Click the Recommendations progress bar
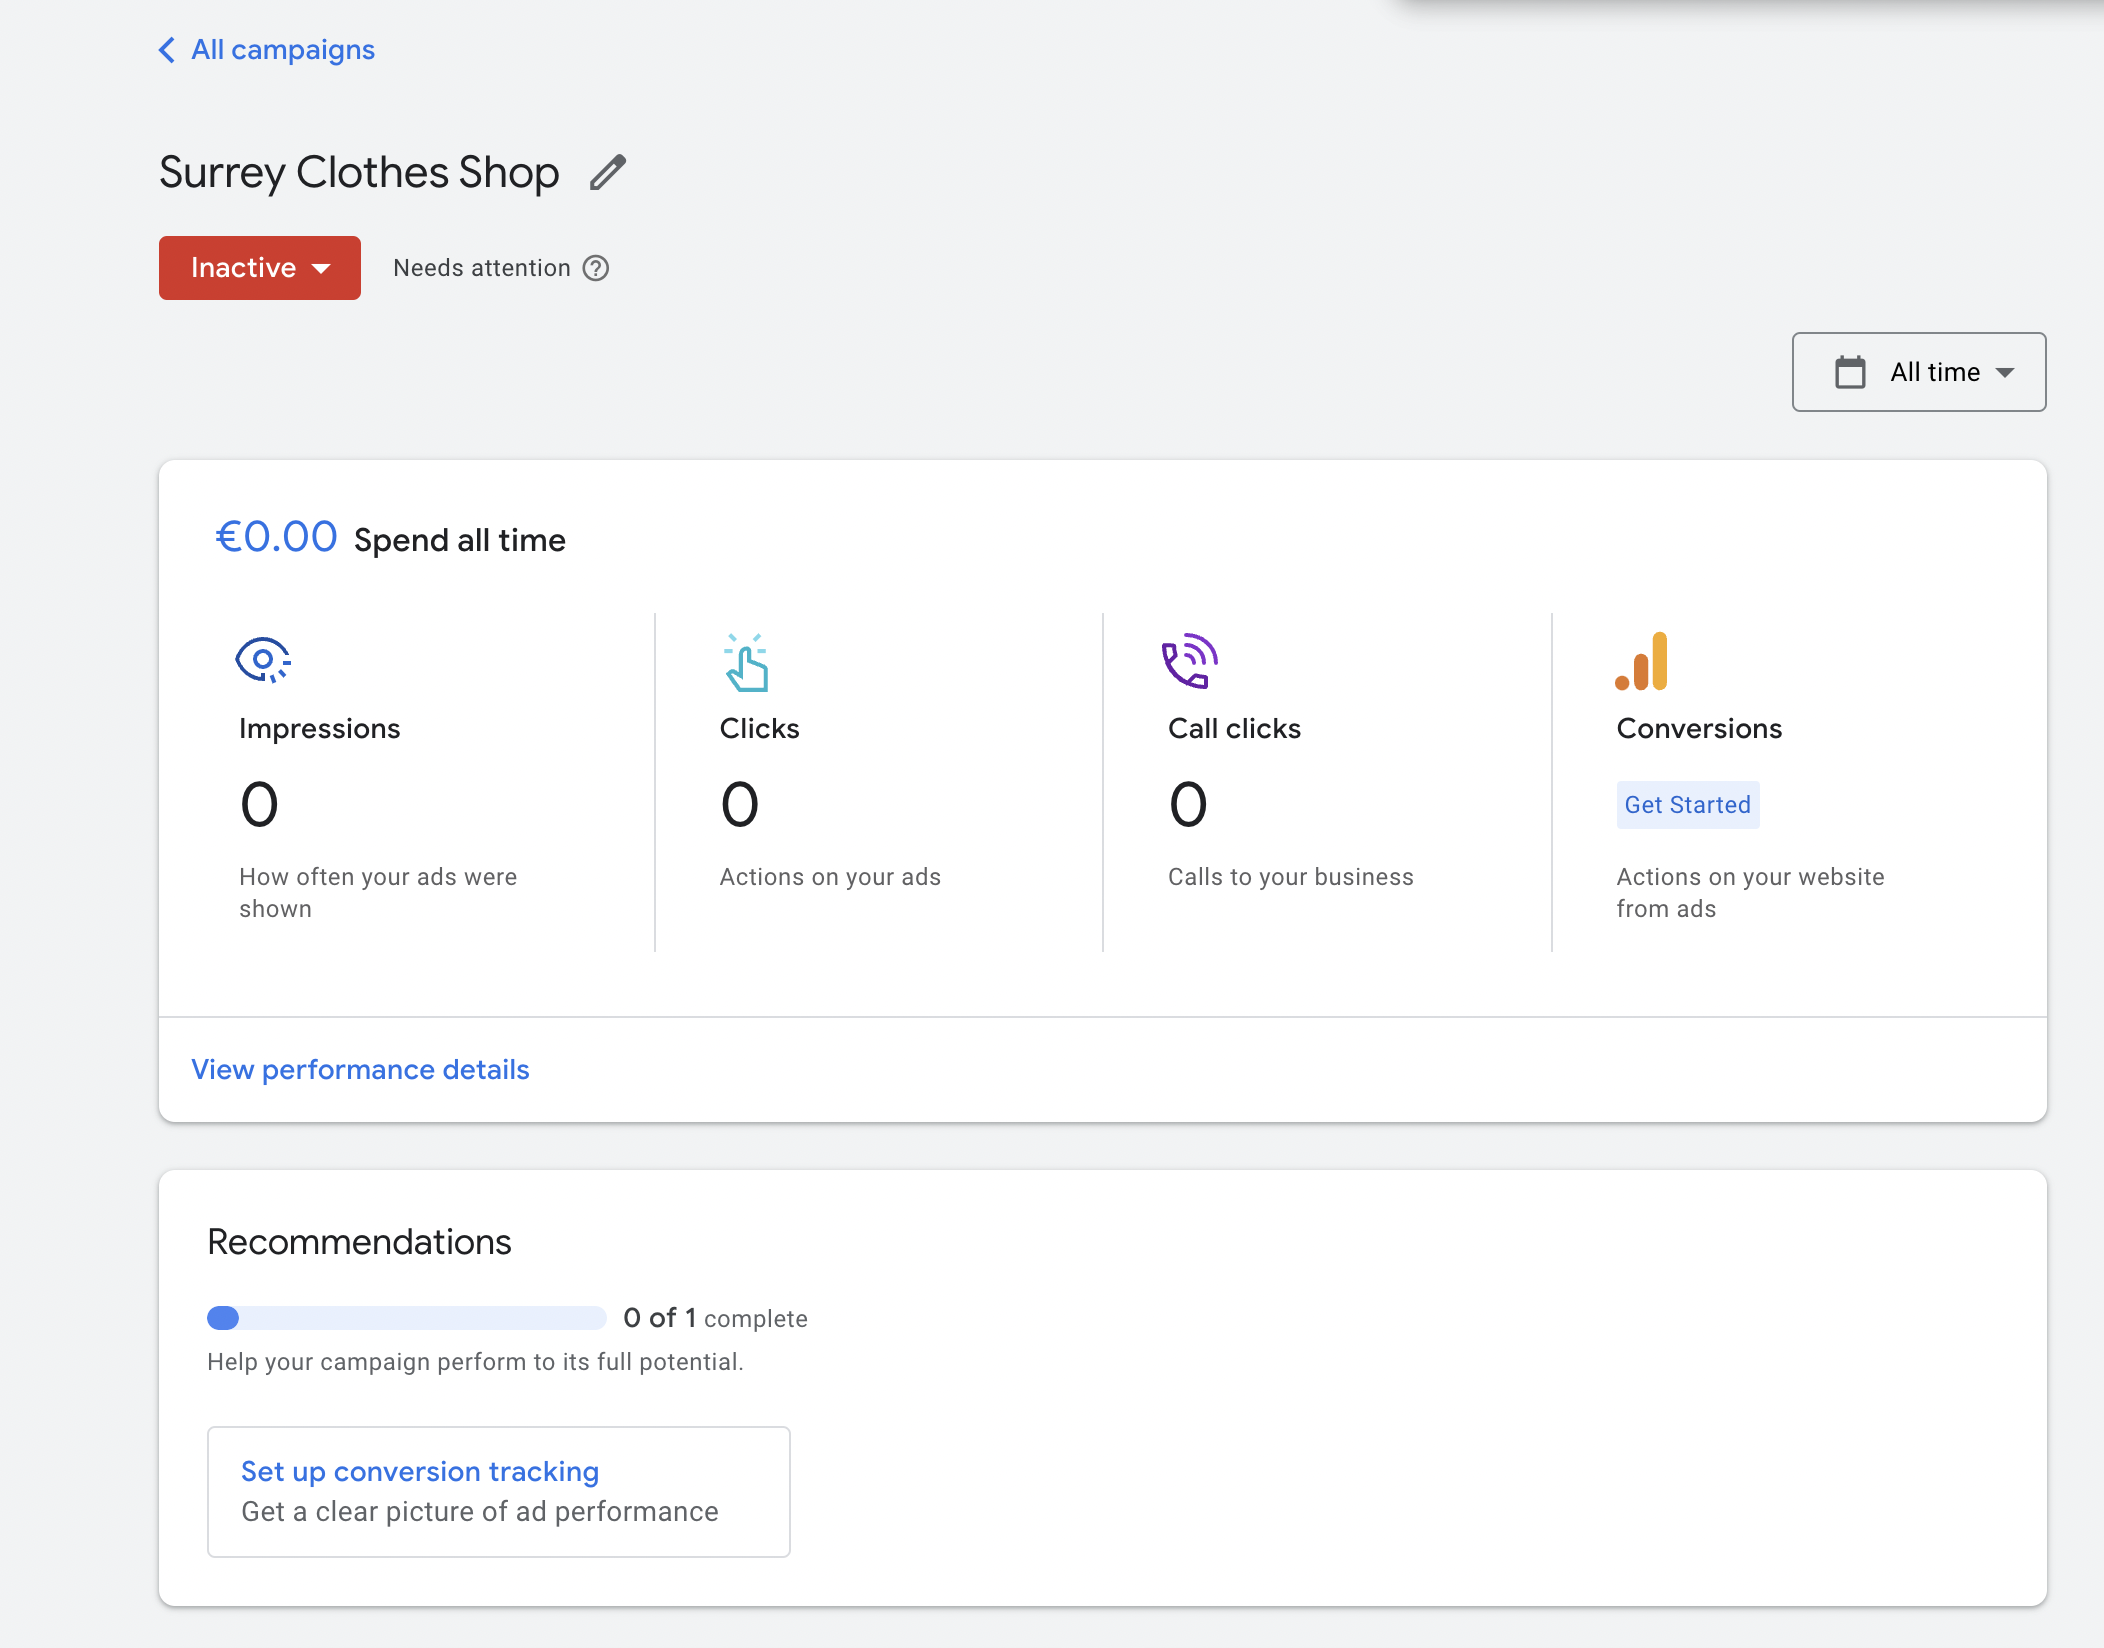2104x1648 pixels. pyautogui.click(x=406, y=1318)
